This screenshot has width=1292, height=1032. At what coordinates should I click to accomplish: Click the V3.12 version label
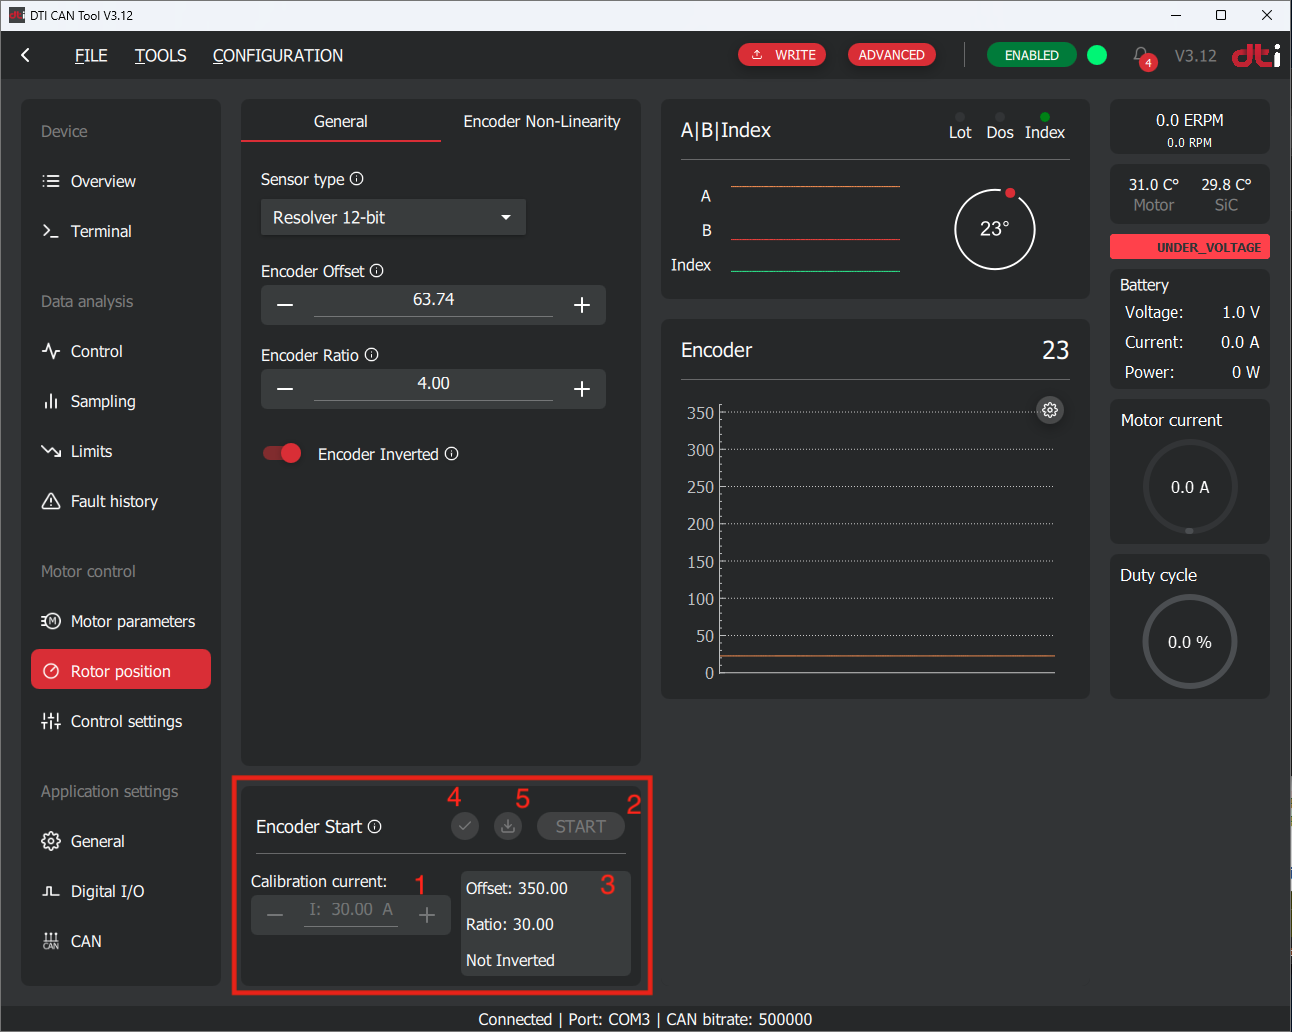coord(1196,56)
